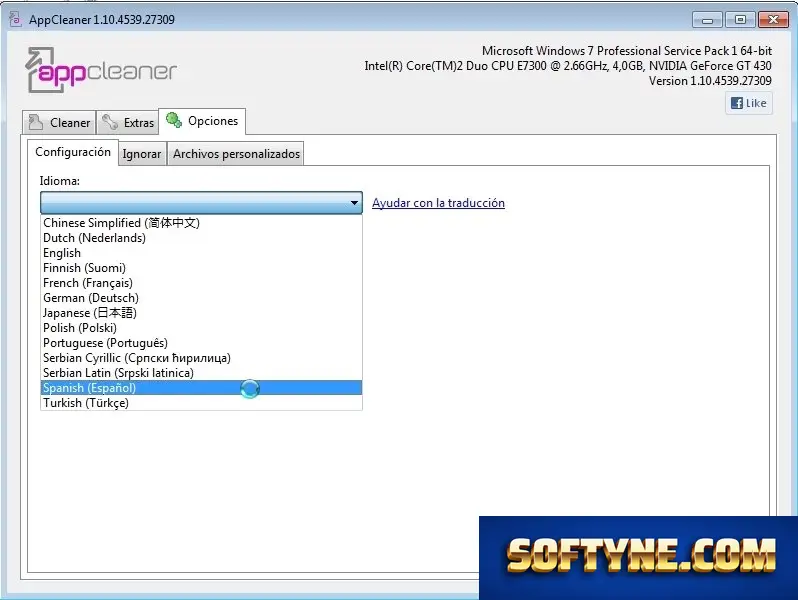Go to the Cleaner tab
The width and height of the screenshot is (798, 600).
(x=59, y=123)
